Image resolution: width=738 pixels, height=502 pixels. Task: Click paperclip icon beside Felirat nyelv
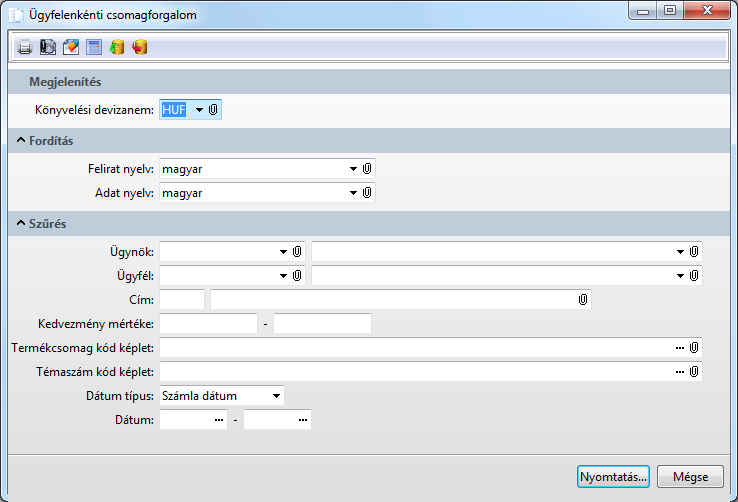(367, 168)
